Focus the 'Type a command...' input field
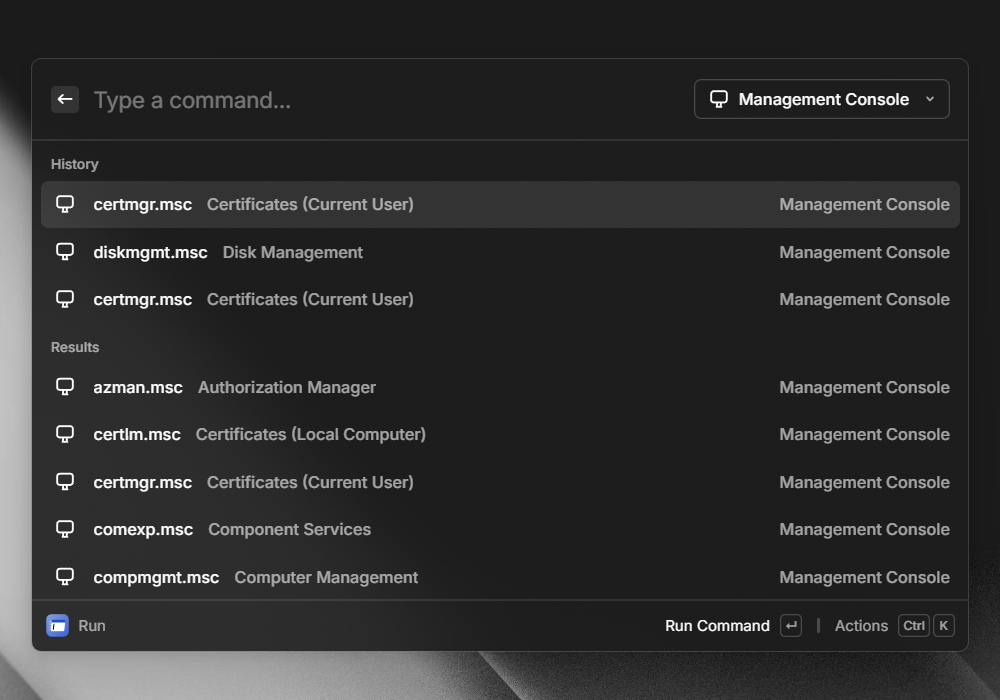 380,100
